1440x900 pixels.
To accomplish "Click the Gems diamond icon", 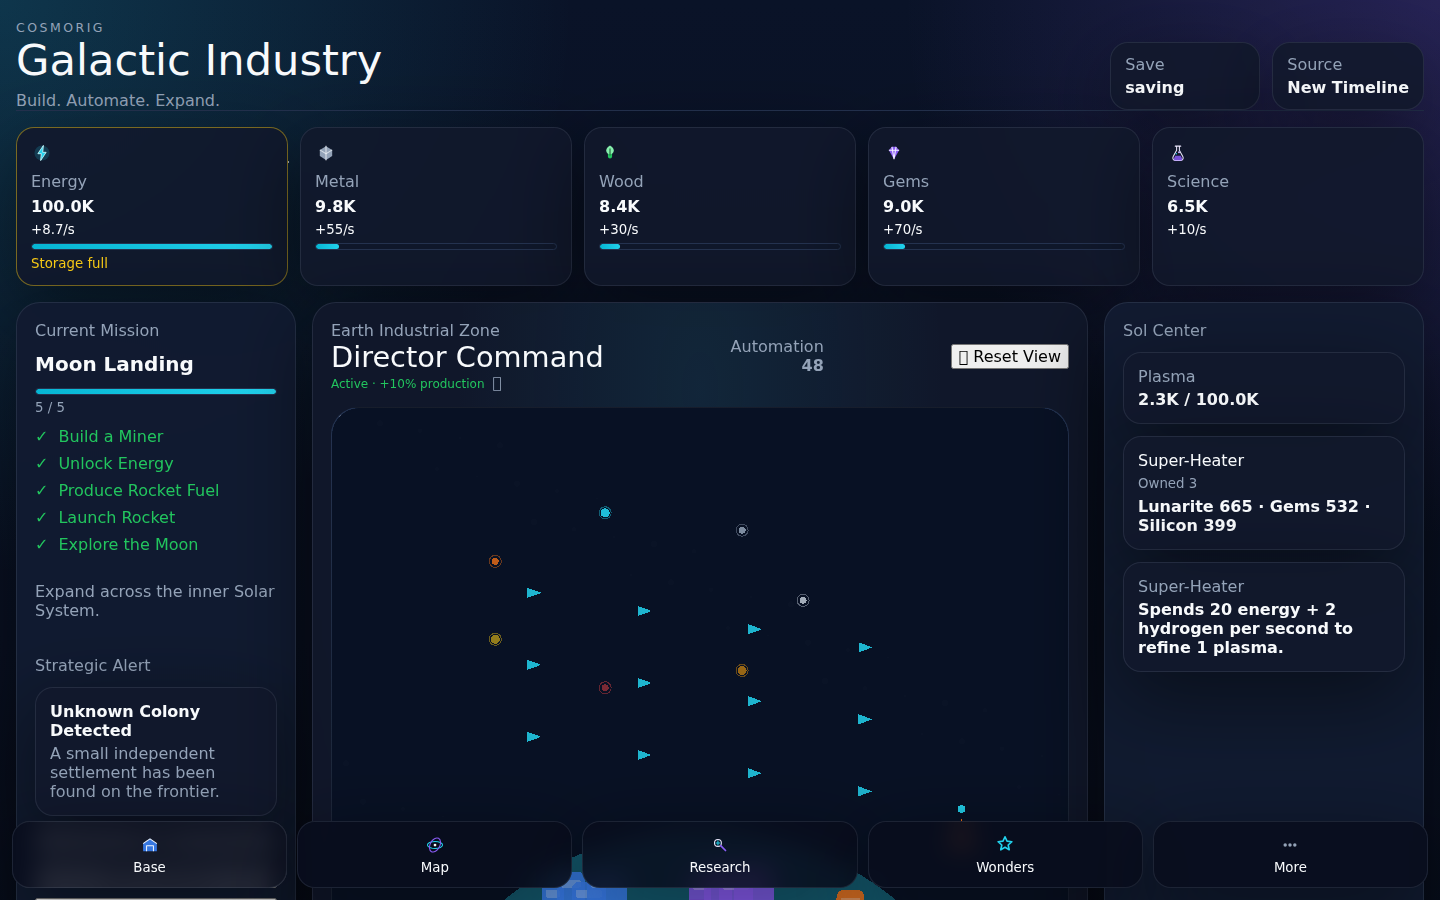I will tap(894, 153).
